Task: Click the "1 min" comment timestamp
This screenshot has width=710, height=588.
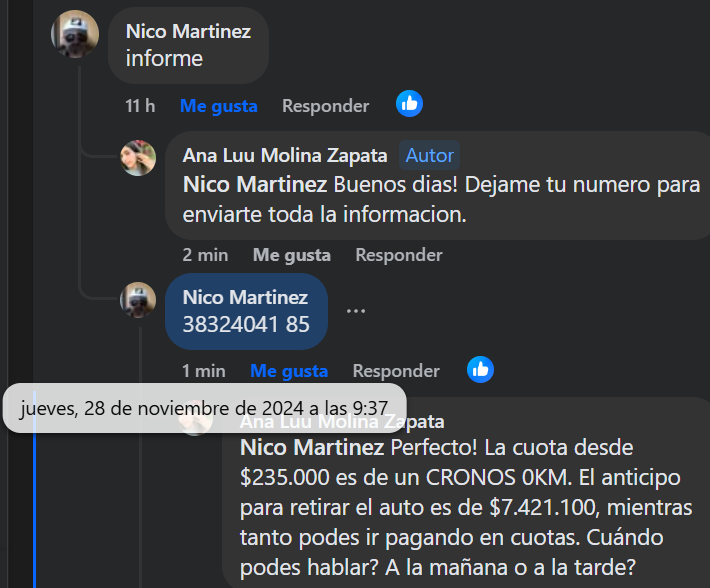Action: tap(203, 371)
